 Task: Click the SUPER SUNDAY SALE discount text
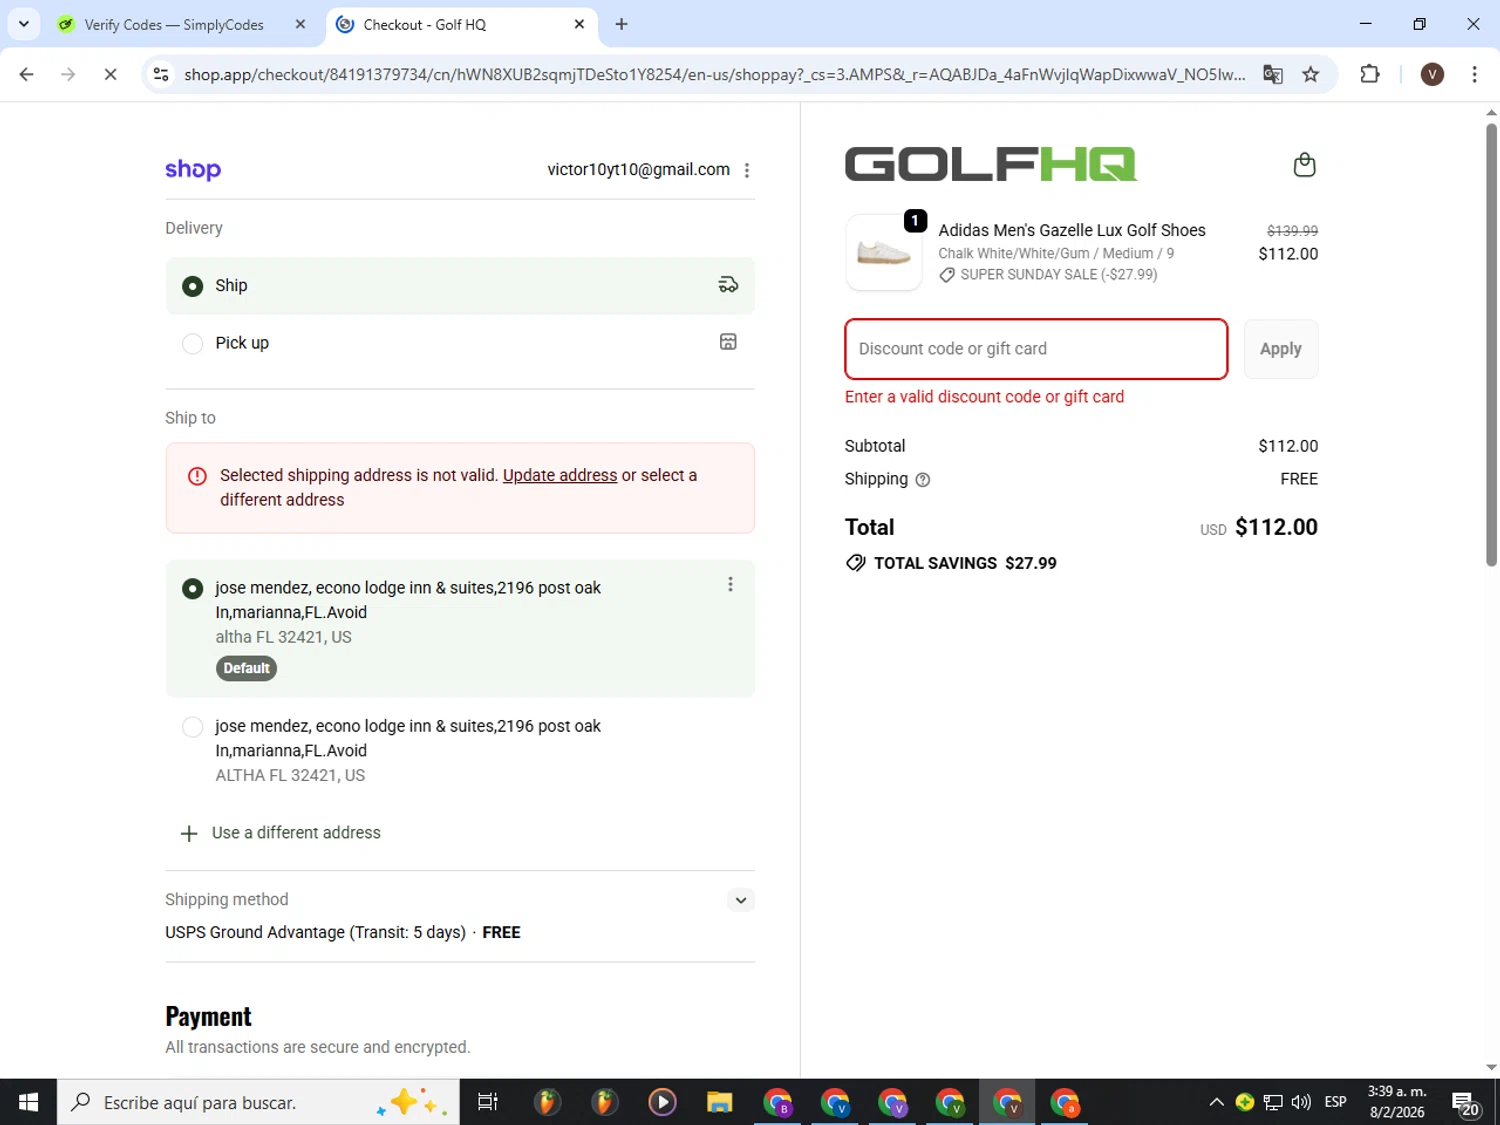pyautogui.click(x=1059, y=274)
